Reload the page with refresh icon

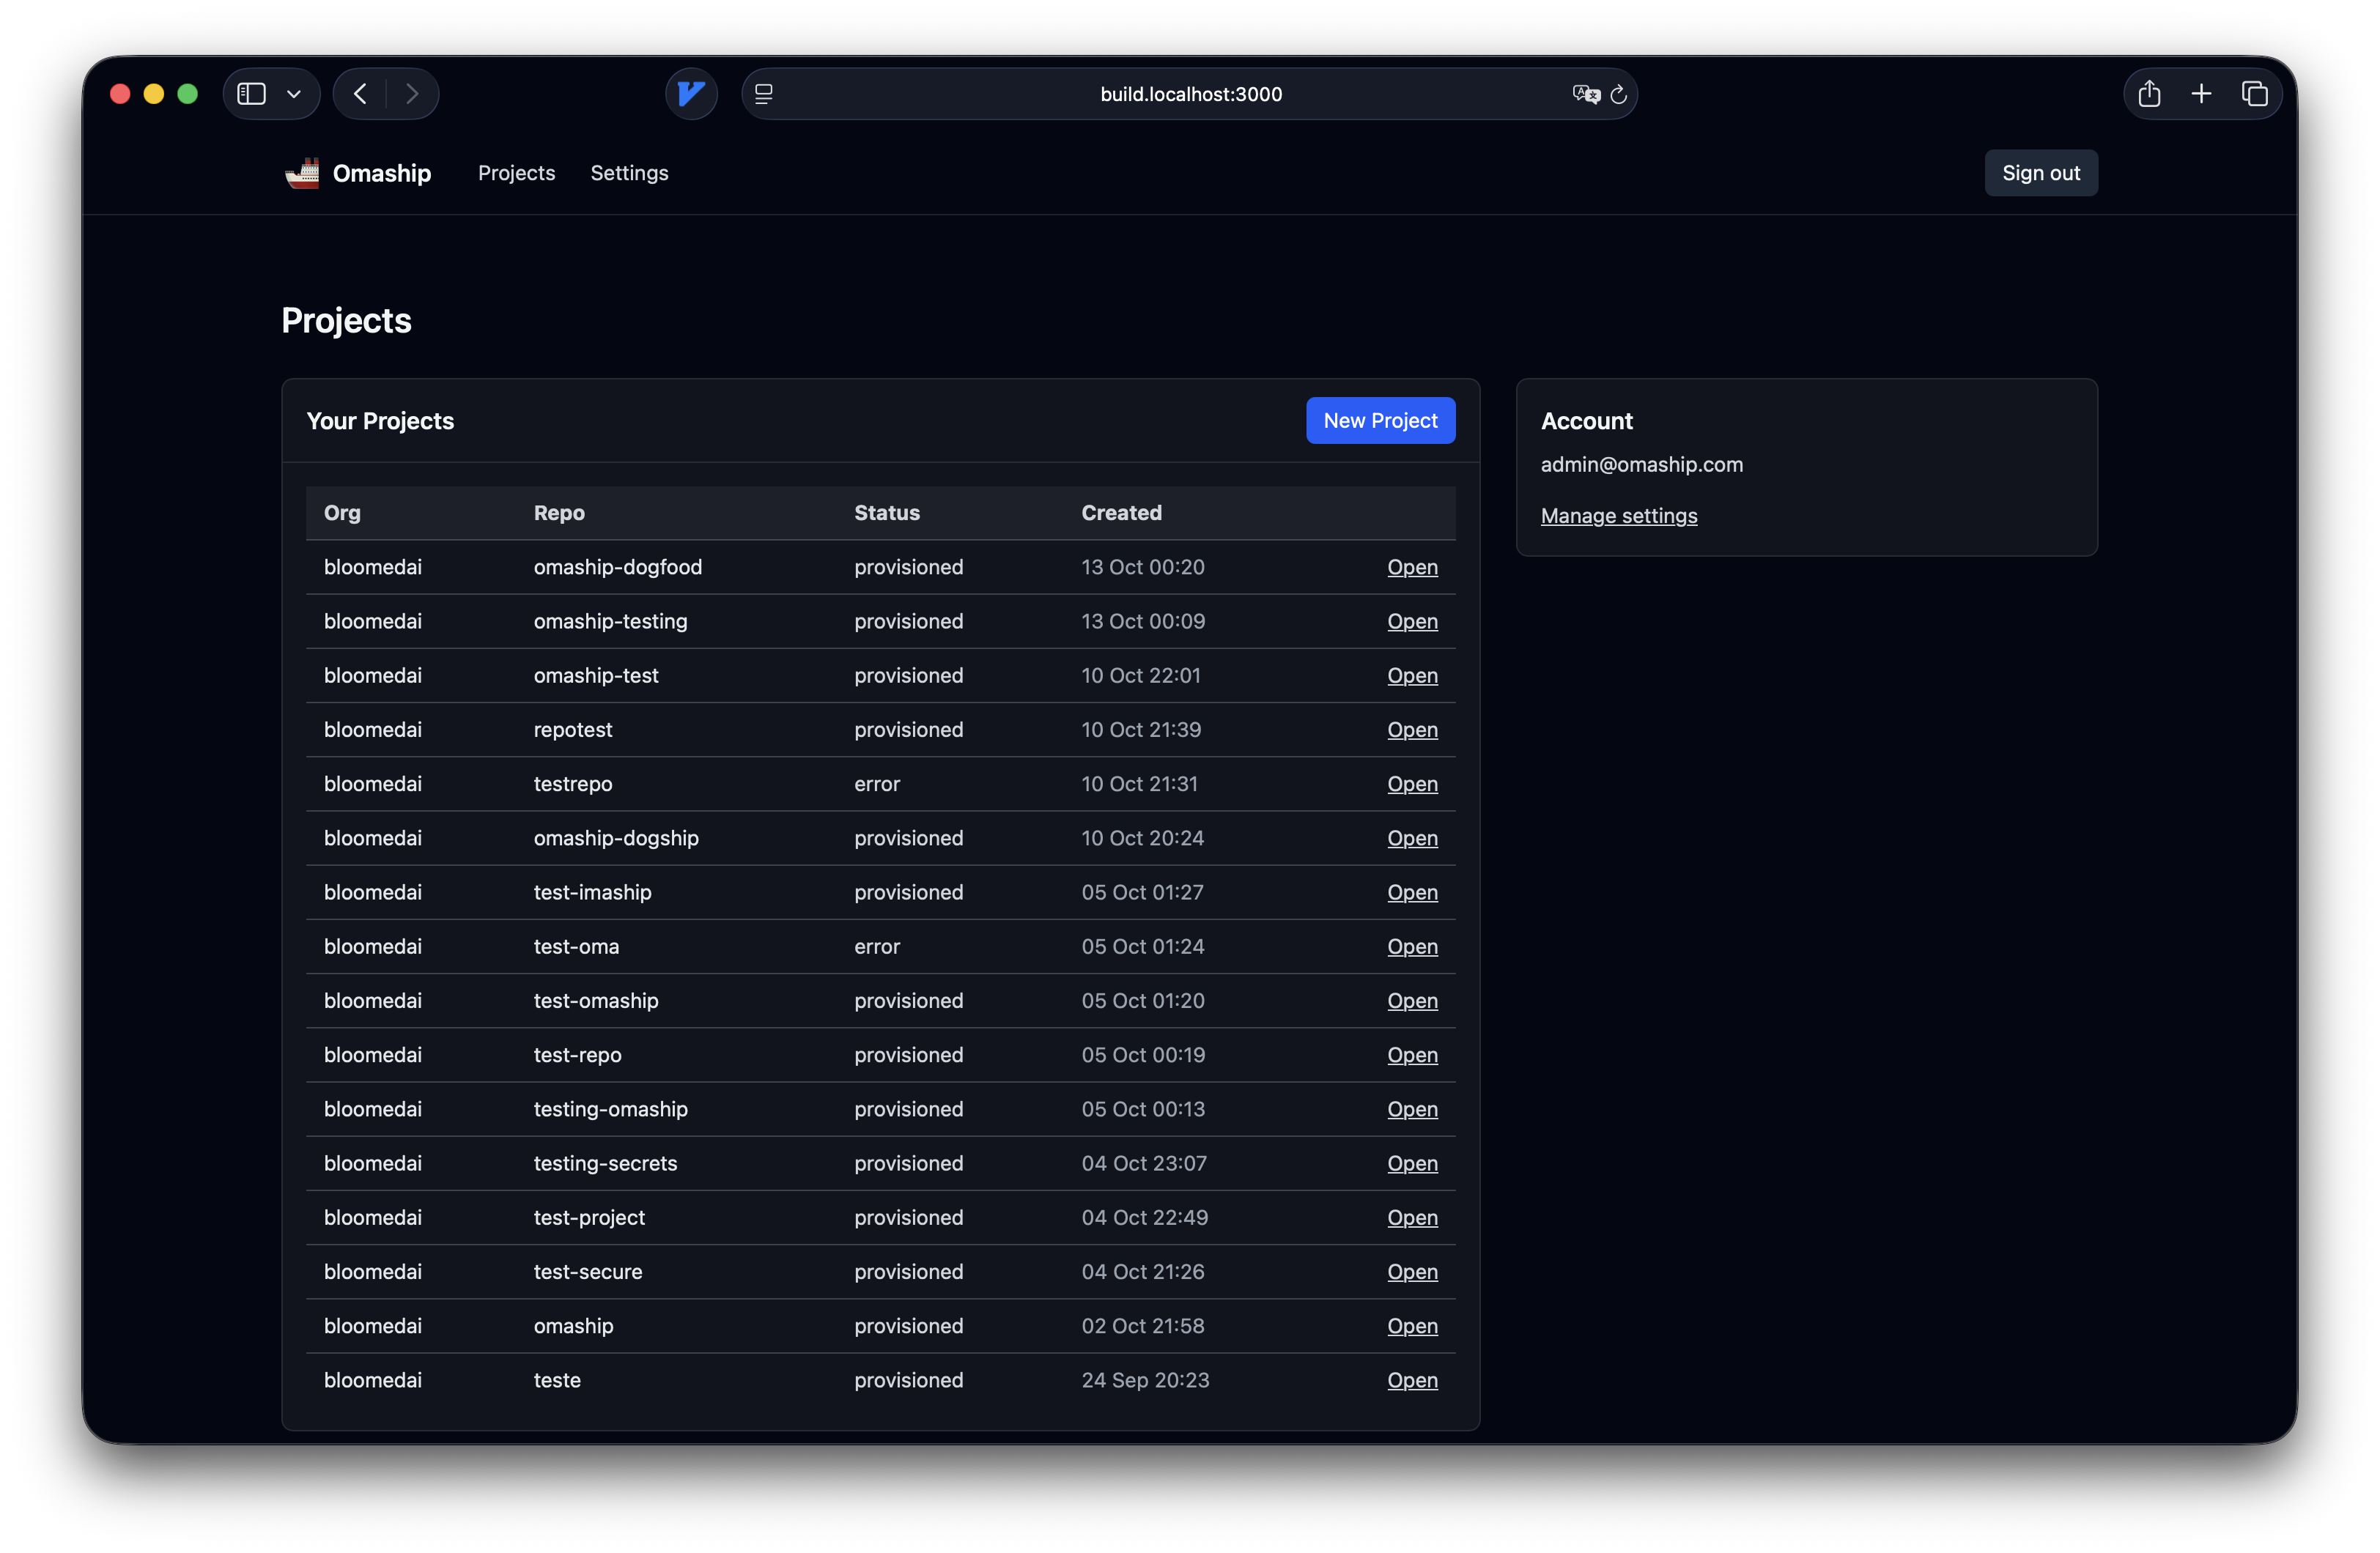click(1619, 94)
